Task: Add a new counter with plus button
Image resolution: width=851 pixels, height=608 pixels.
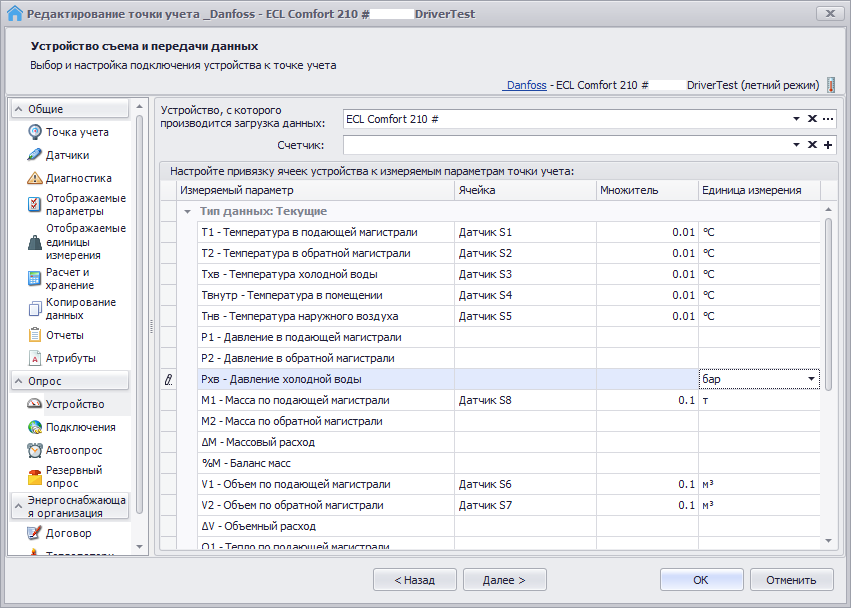Action: pos(828,146)
